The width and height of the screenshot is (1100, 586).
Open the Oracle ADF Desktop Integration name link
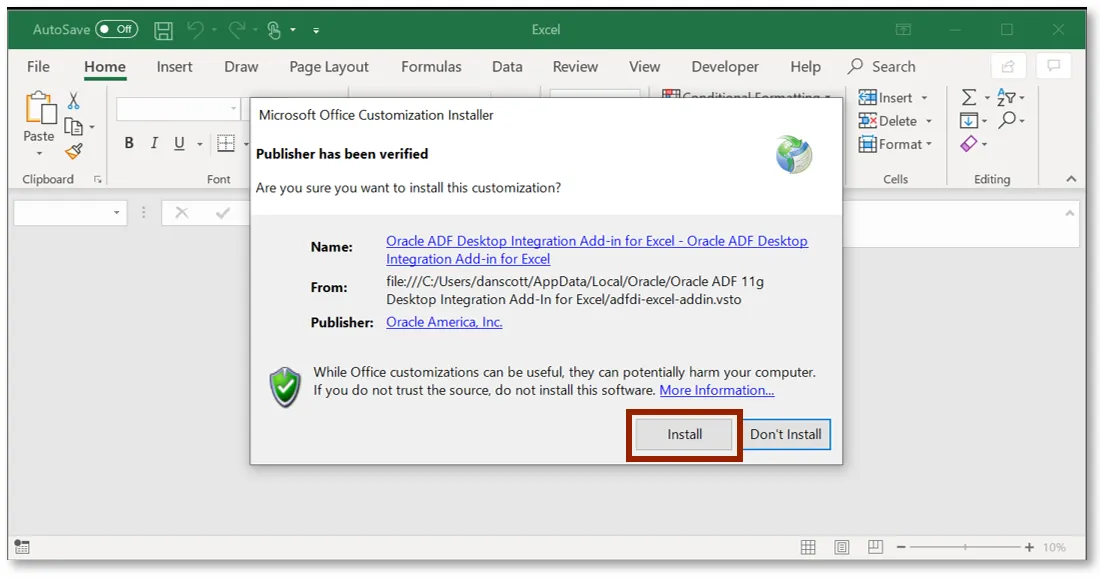[597, 250]
